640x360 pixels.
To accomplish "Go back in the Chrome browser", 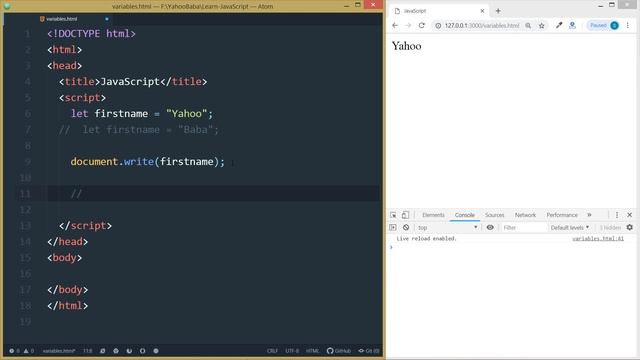I will [395, 25].
